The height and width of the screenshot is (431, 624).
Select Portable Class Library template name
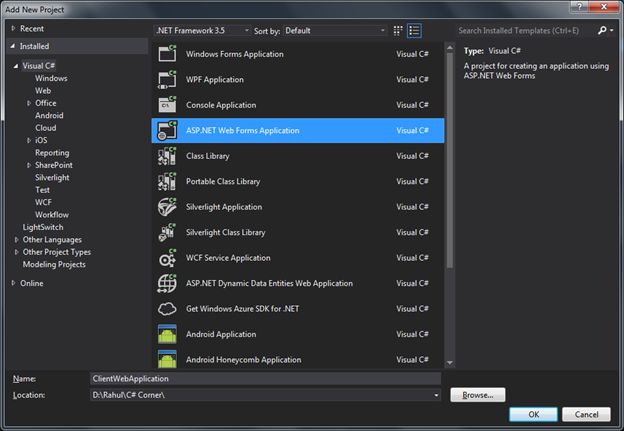223,181
